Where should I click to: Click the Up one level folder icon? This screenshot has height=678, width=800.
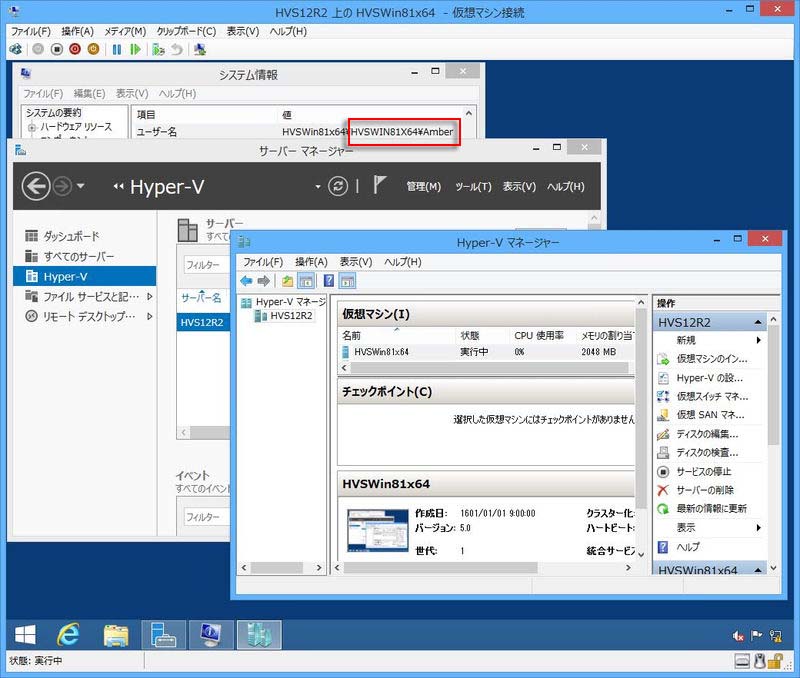287,281
